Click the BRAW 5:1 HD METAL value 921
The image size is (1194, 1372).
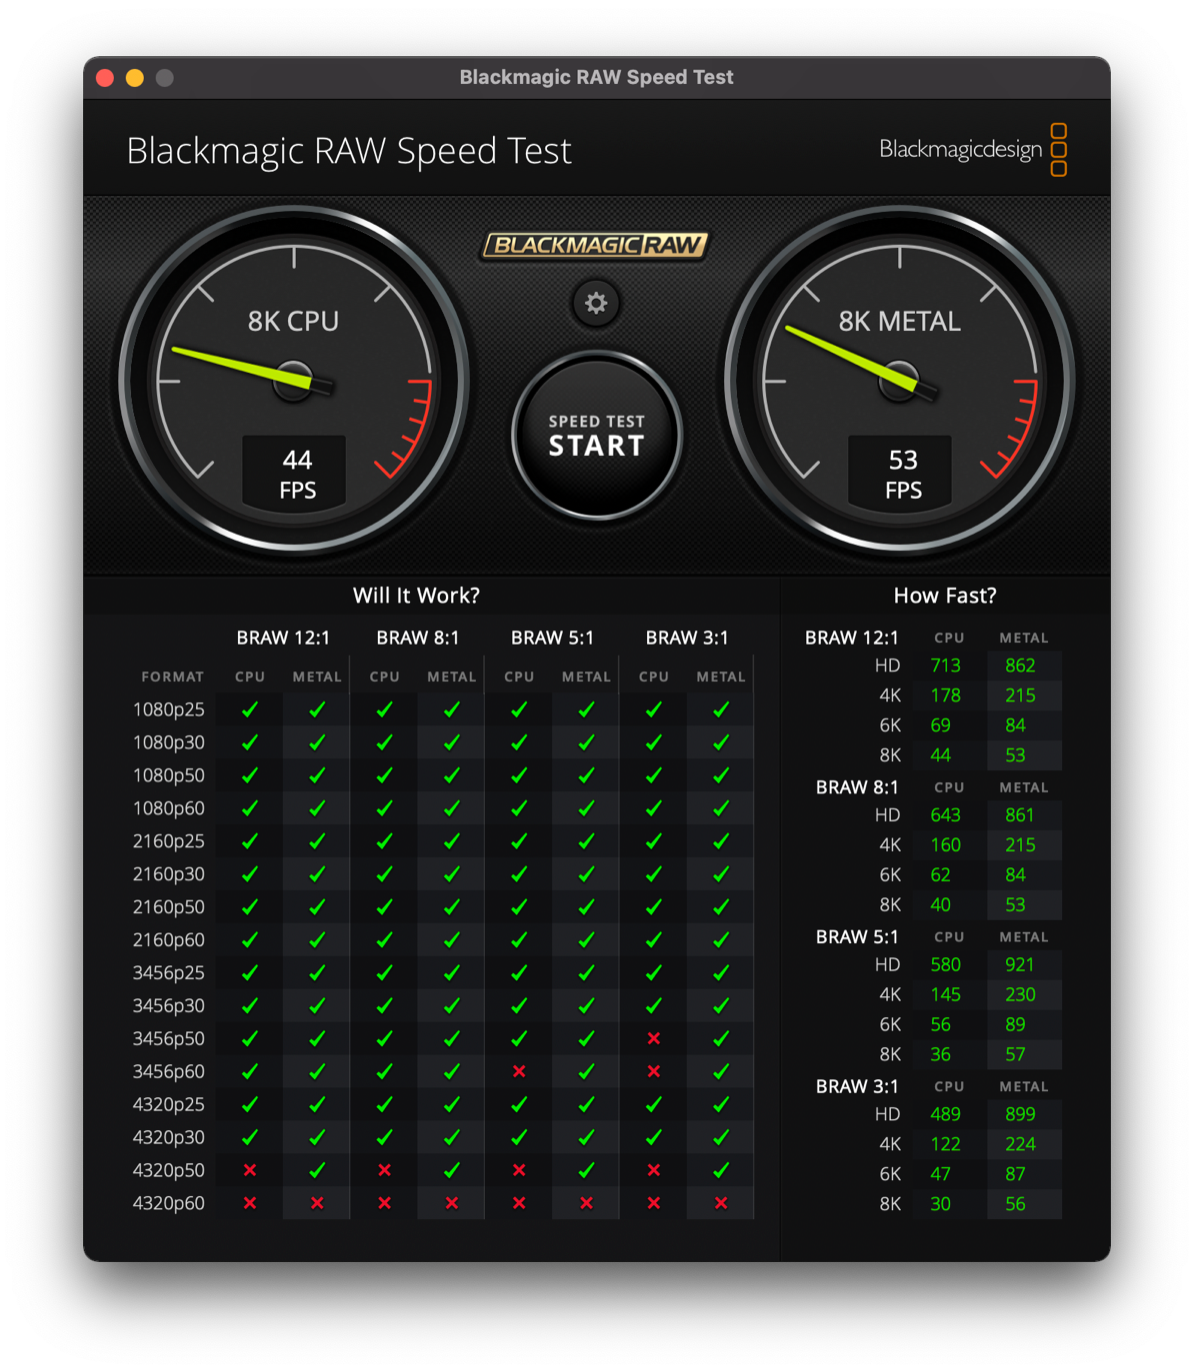pos(1020,965)
